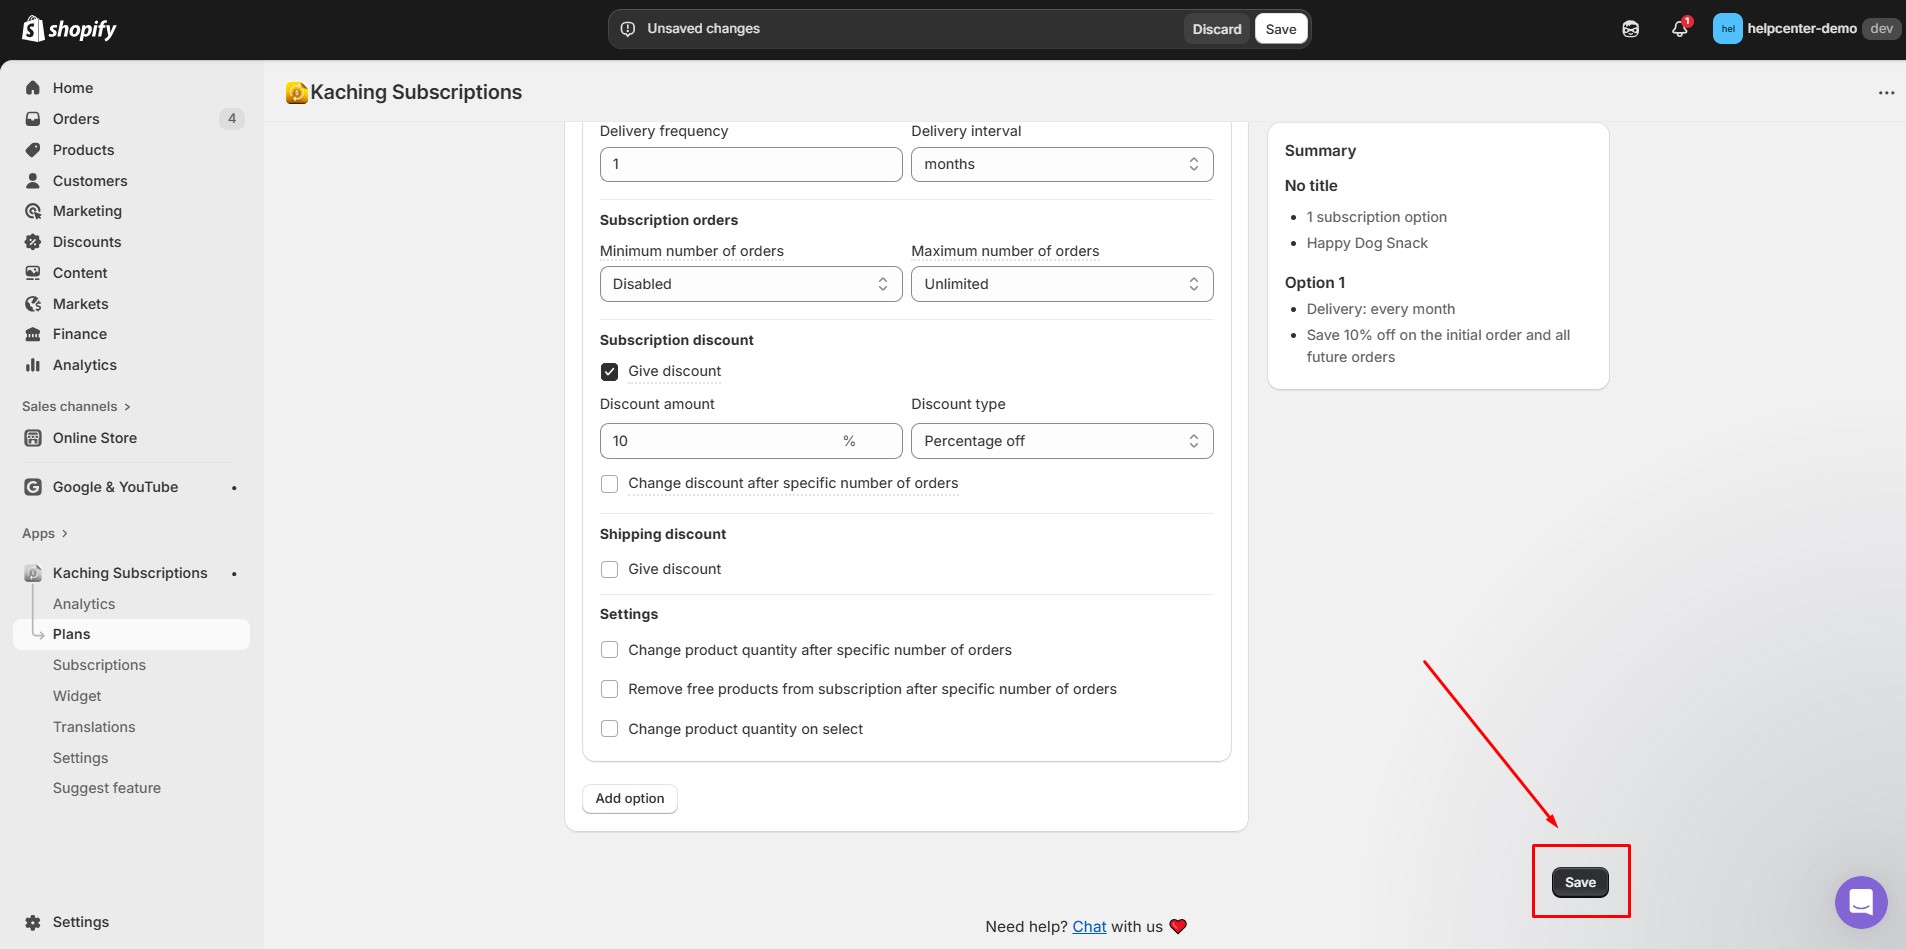Switch to the Subscriptions page

tap(99, 664)
